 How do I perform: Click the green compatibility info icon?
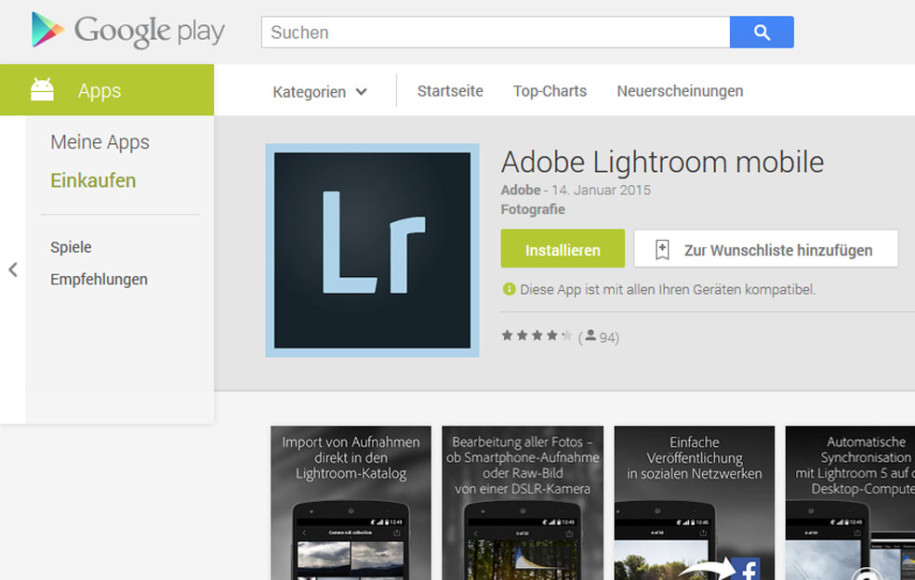click(x=509, y=289)
